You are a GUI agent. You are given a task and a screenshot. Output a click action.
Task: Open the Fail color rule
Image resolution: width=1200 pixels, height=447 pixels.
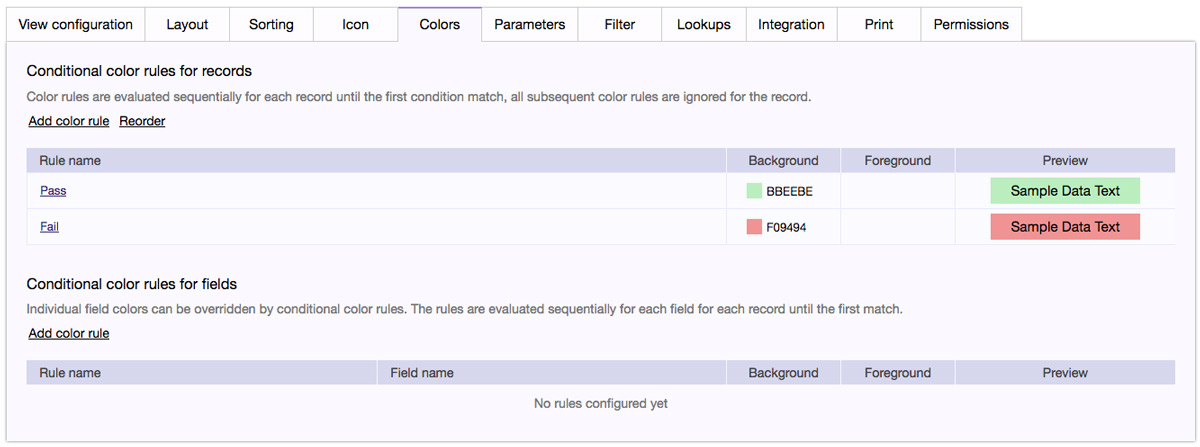pos(49,227)
